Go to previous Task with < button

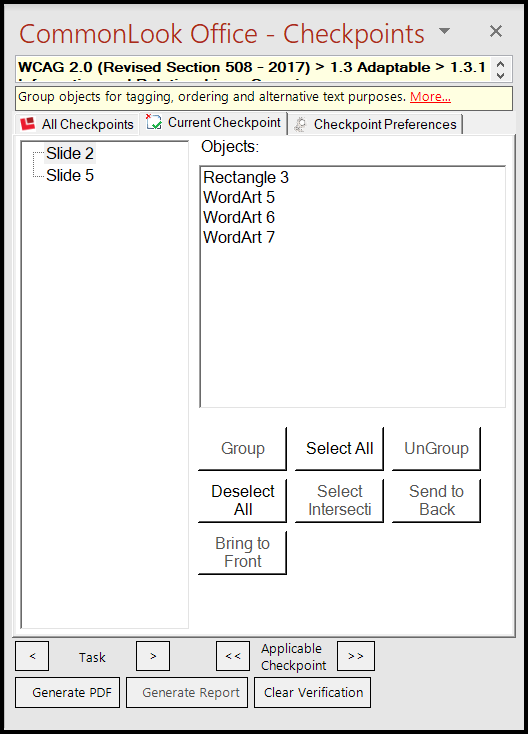coord(32,656)
